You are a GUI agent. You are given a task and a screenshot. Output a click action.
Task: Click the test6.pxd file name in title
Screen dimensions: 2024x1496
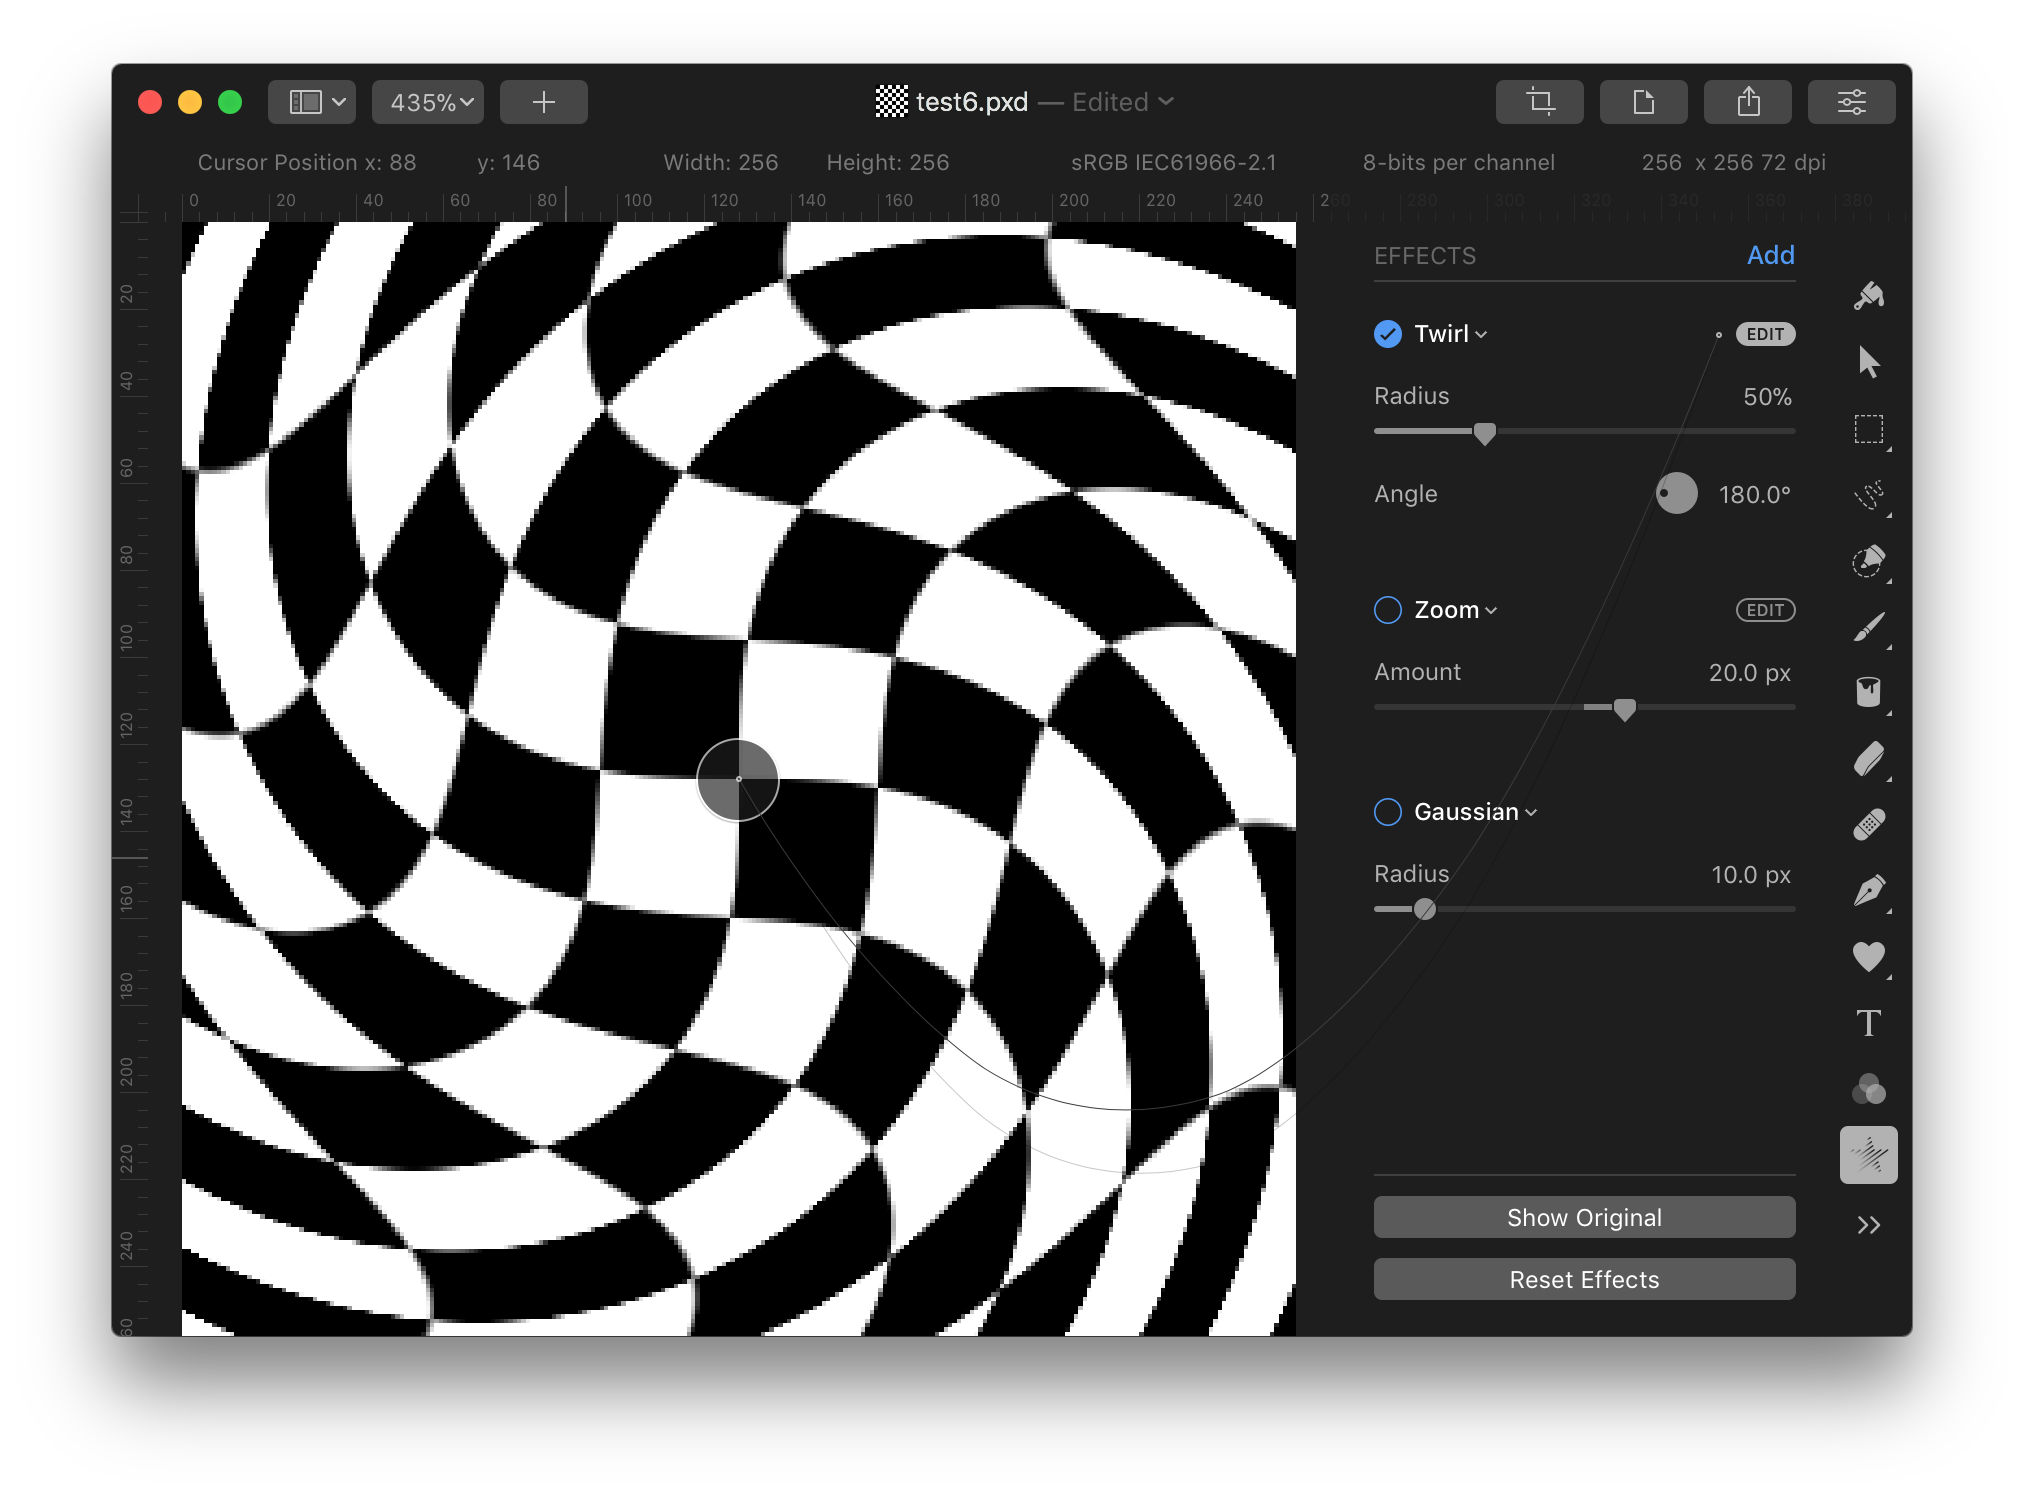coord(971,102)
